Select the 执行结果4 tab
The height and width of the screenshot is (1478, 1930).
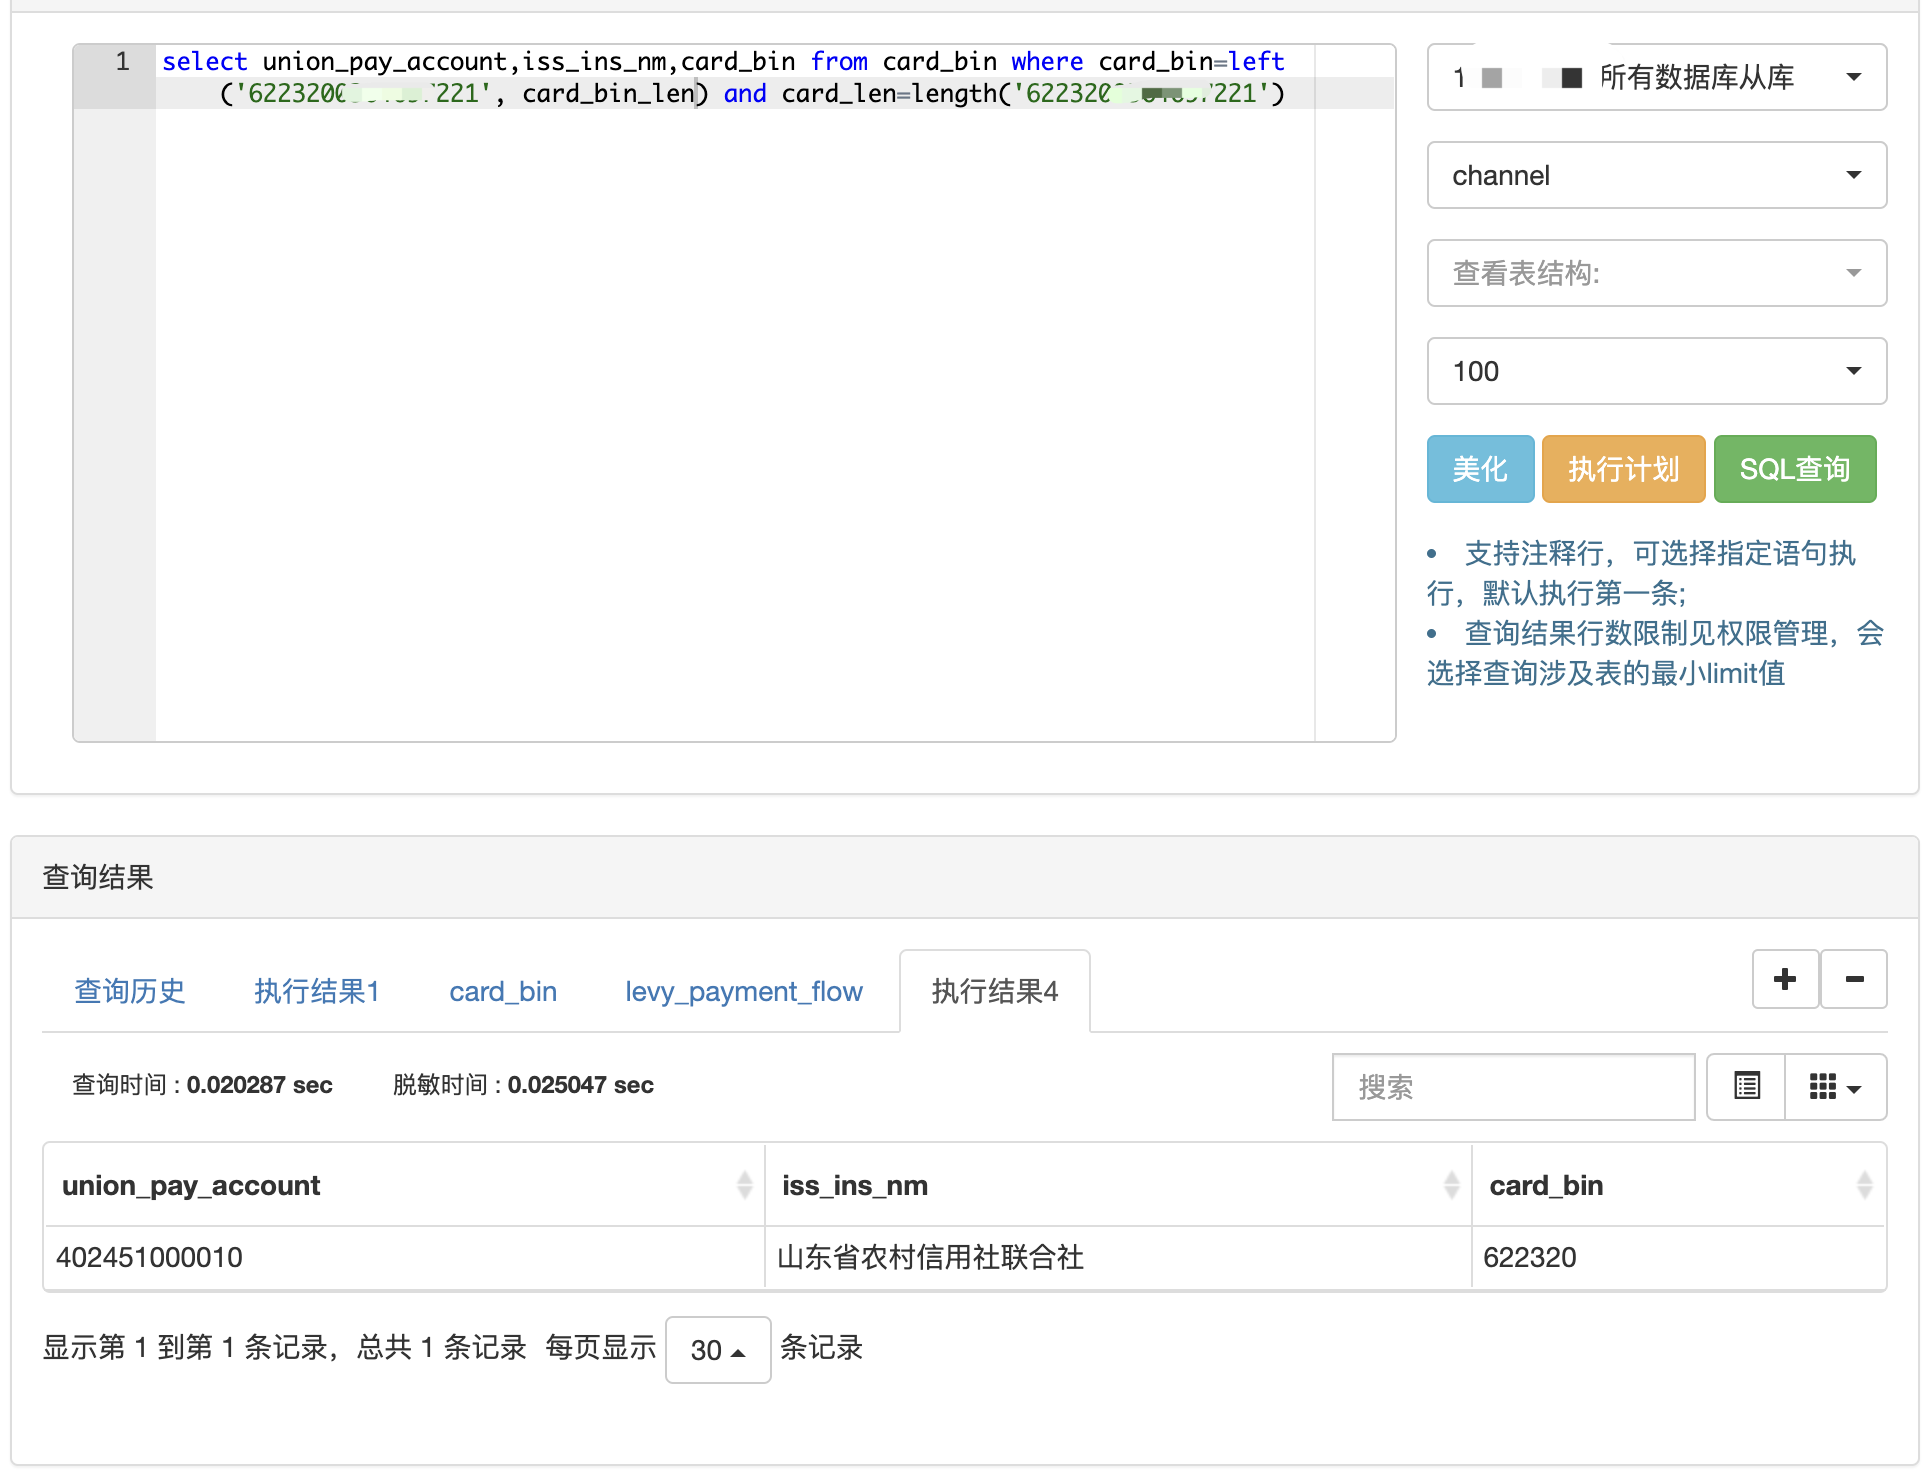click(x=995, y=991)
